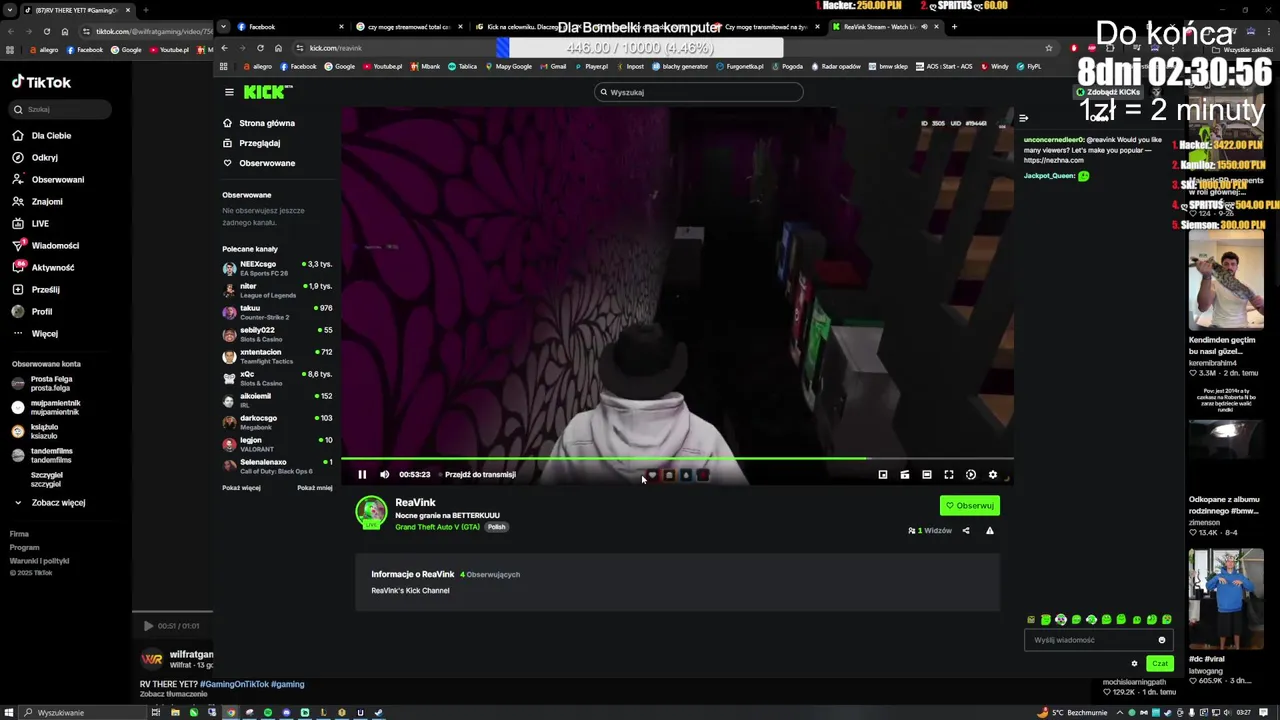Open TikTok 'Dla Ciebie' feed
The width and height of the screenshot is (1280, 720).
coord(51,136)
